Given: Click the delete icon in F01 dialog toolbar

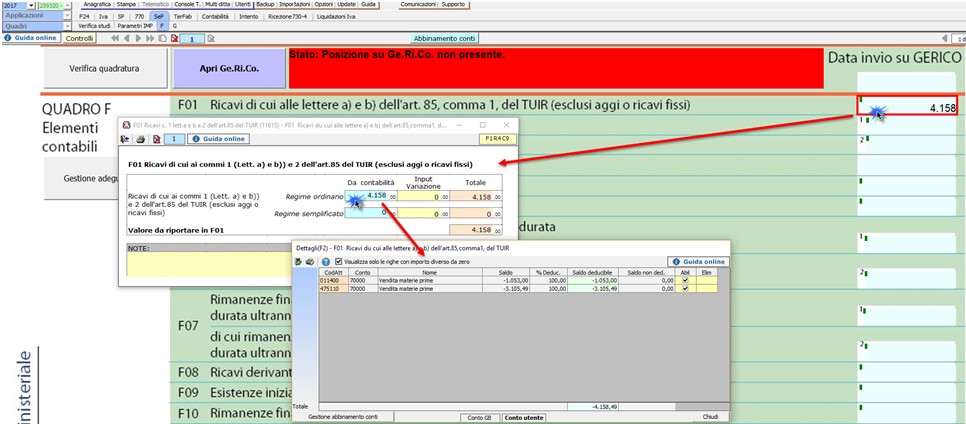Looking at the screenshot, I should point(155,139).
